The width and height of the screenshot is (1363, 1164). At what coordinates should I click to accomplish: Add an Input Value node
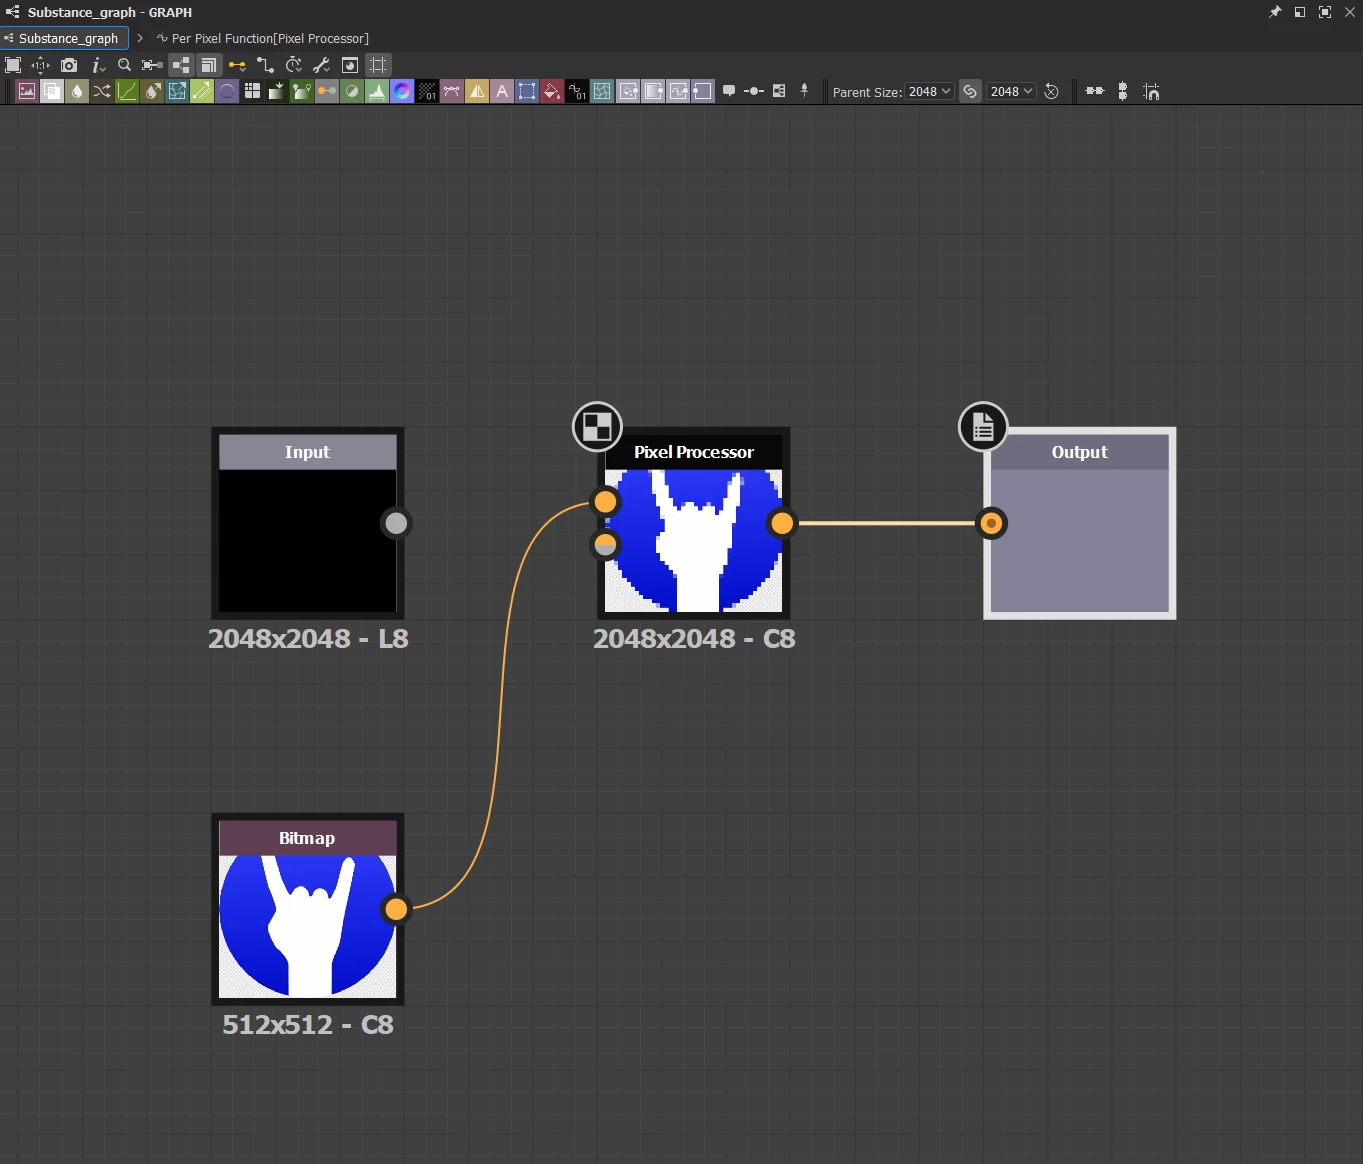click(x=678, y=91)
